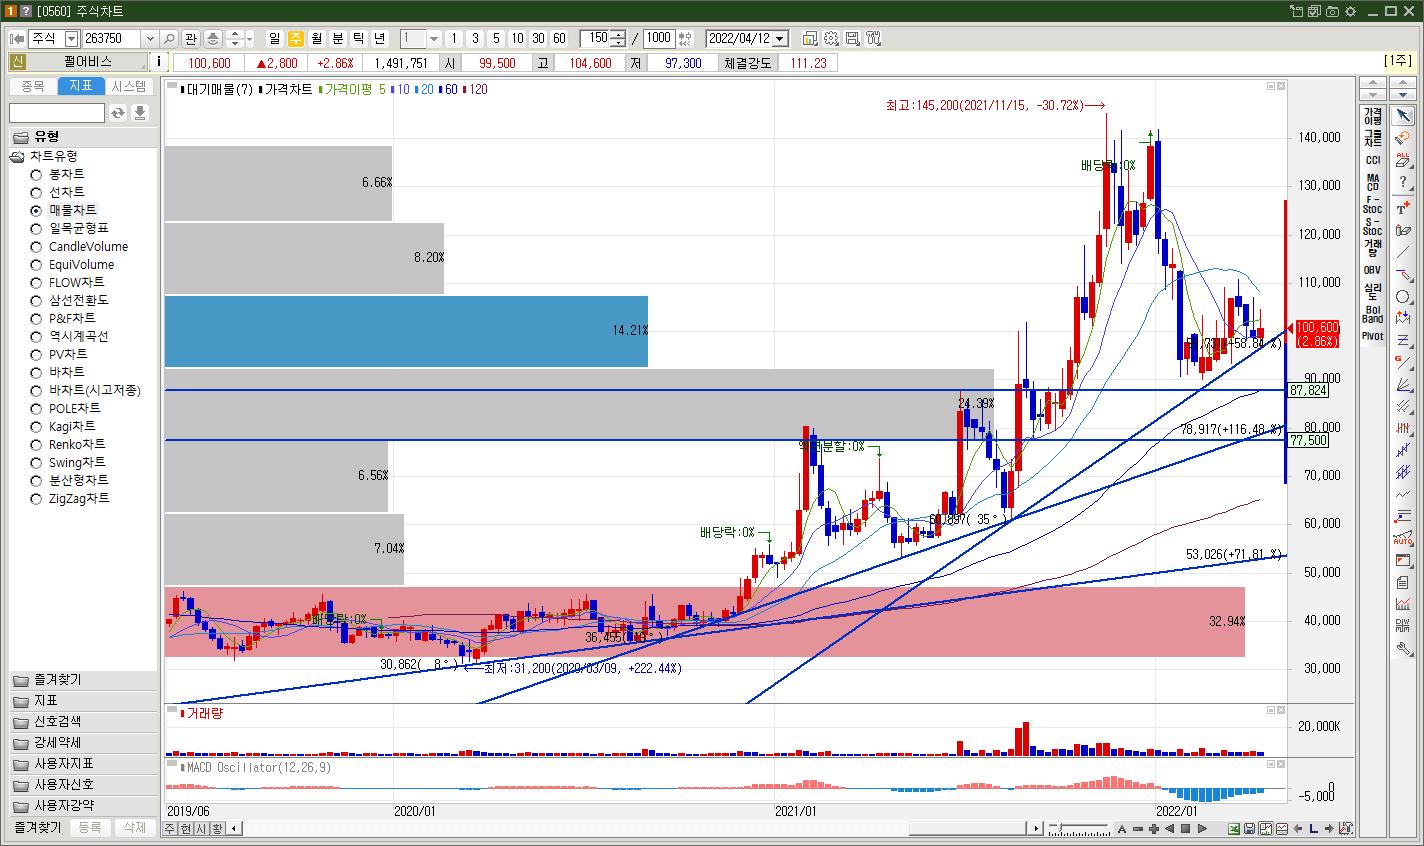The image size is (1424, 846).
Task: Select the Fibonacci fan lines tool
Action: click(x=1403, y=385)
